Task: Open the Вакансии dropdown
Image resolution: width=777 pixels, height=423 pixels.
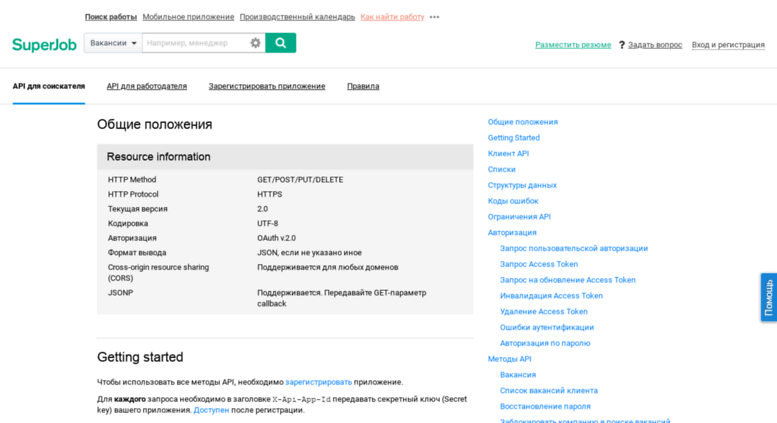Action: point(113,43)
